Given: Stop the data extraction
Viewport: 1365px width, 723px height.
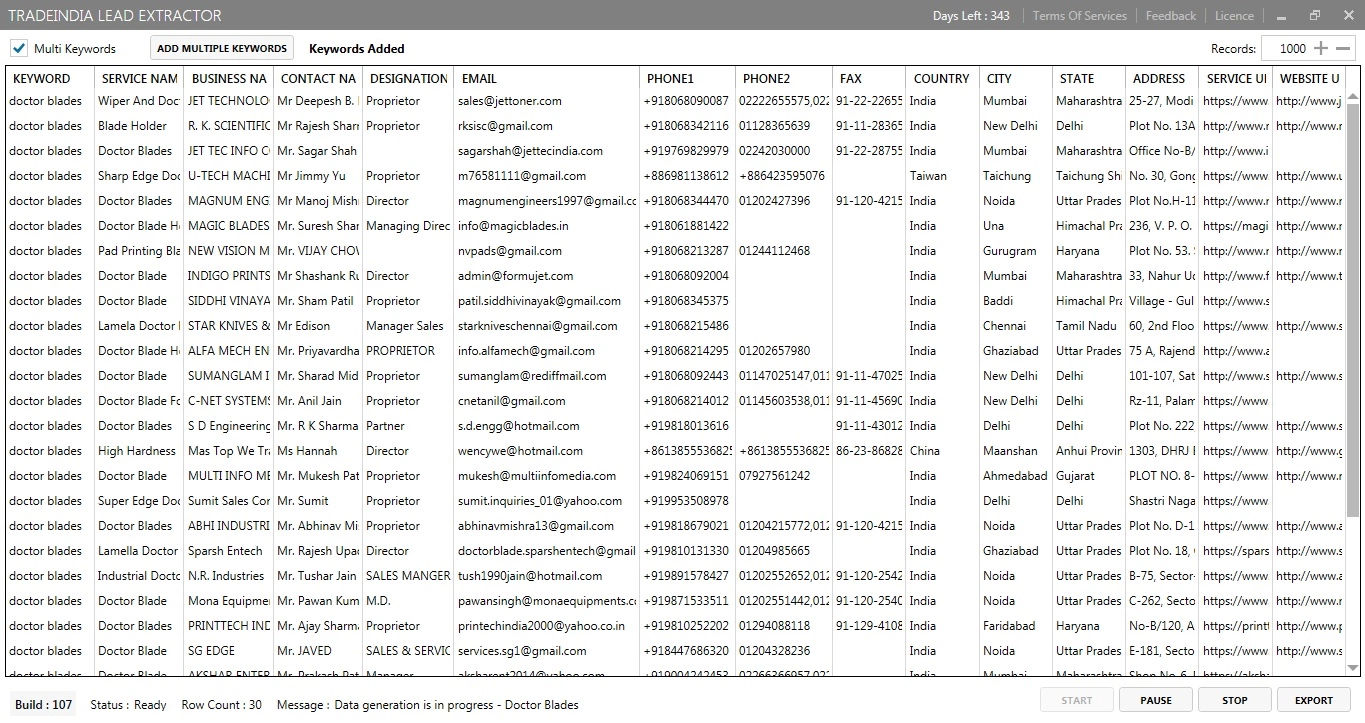Looking at the screenshot, I should pyautogui.click(x=1234, y=700).
